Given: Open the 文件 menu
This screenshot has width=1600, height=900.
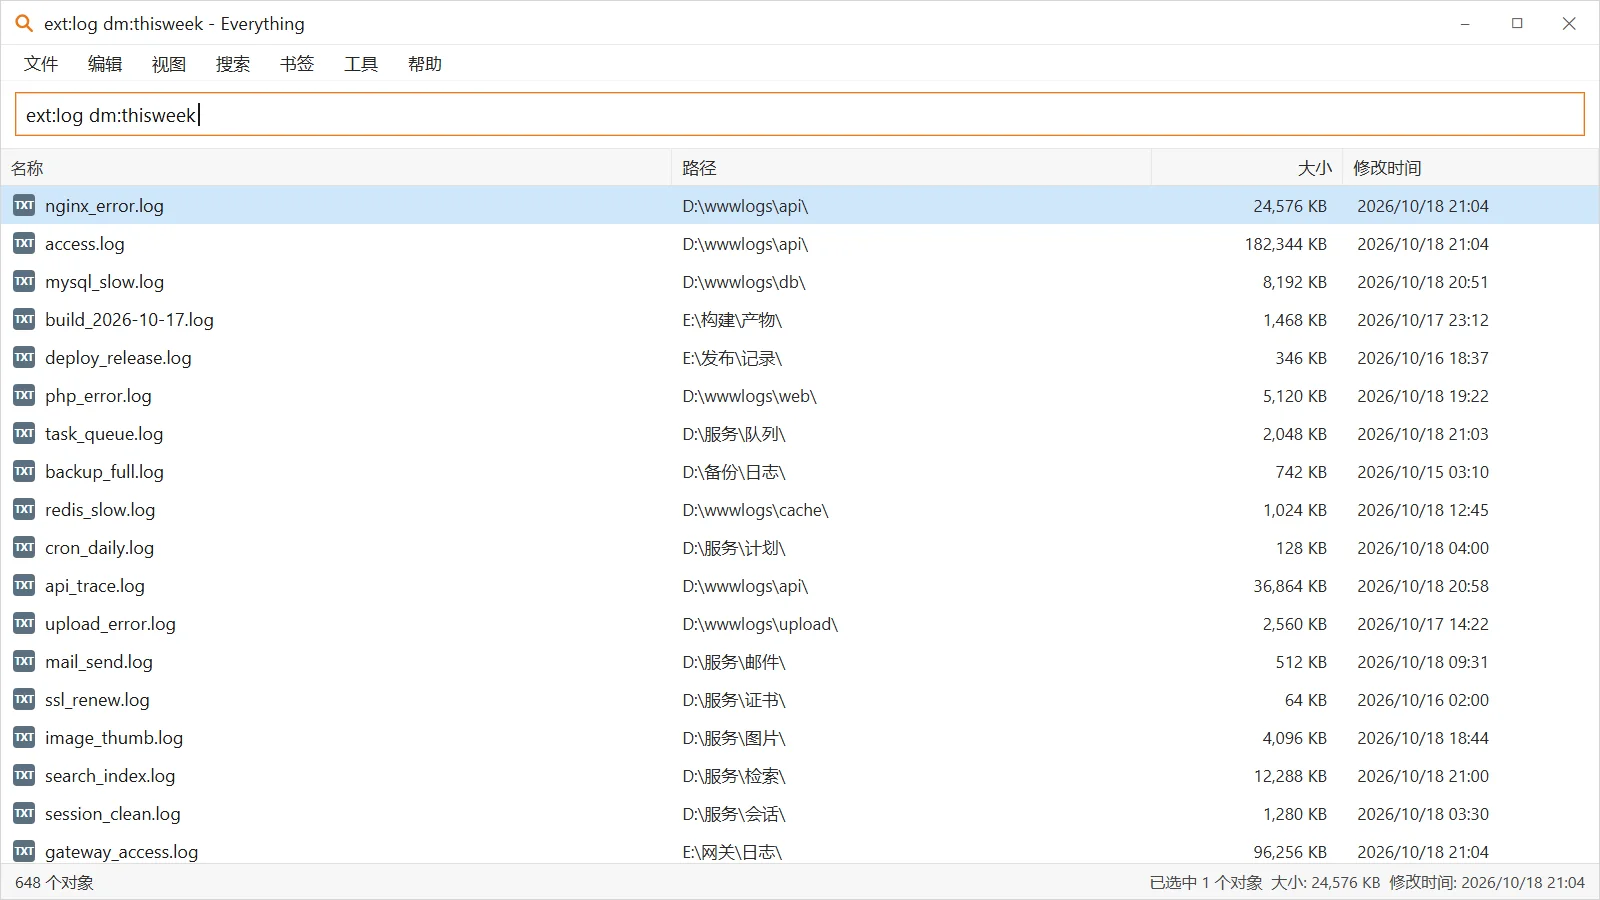Looking at the screenshot, I should coord(41,64).
